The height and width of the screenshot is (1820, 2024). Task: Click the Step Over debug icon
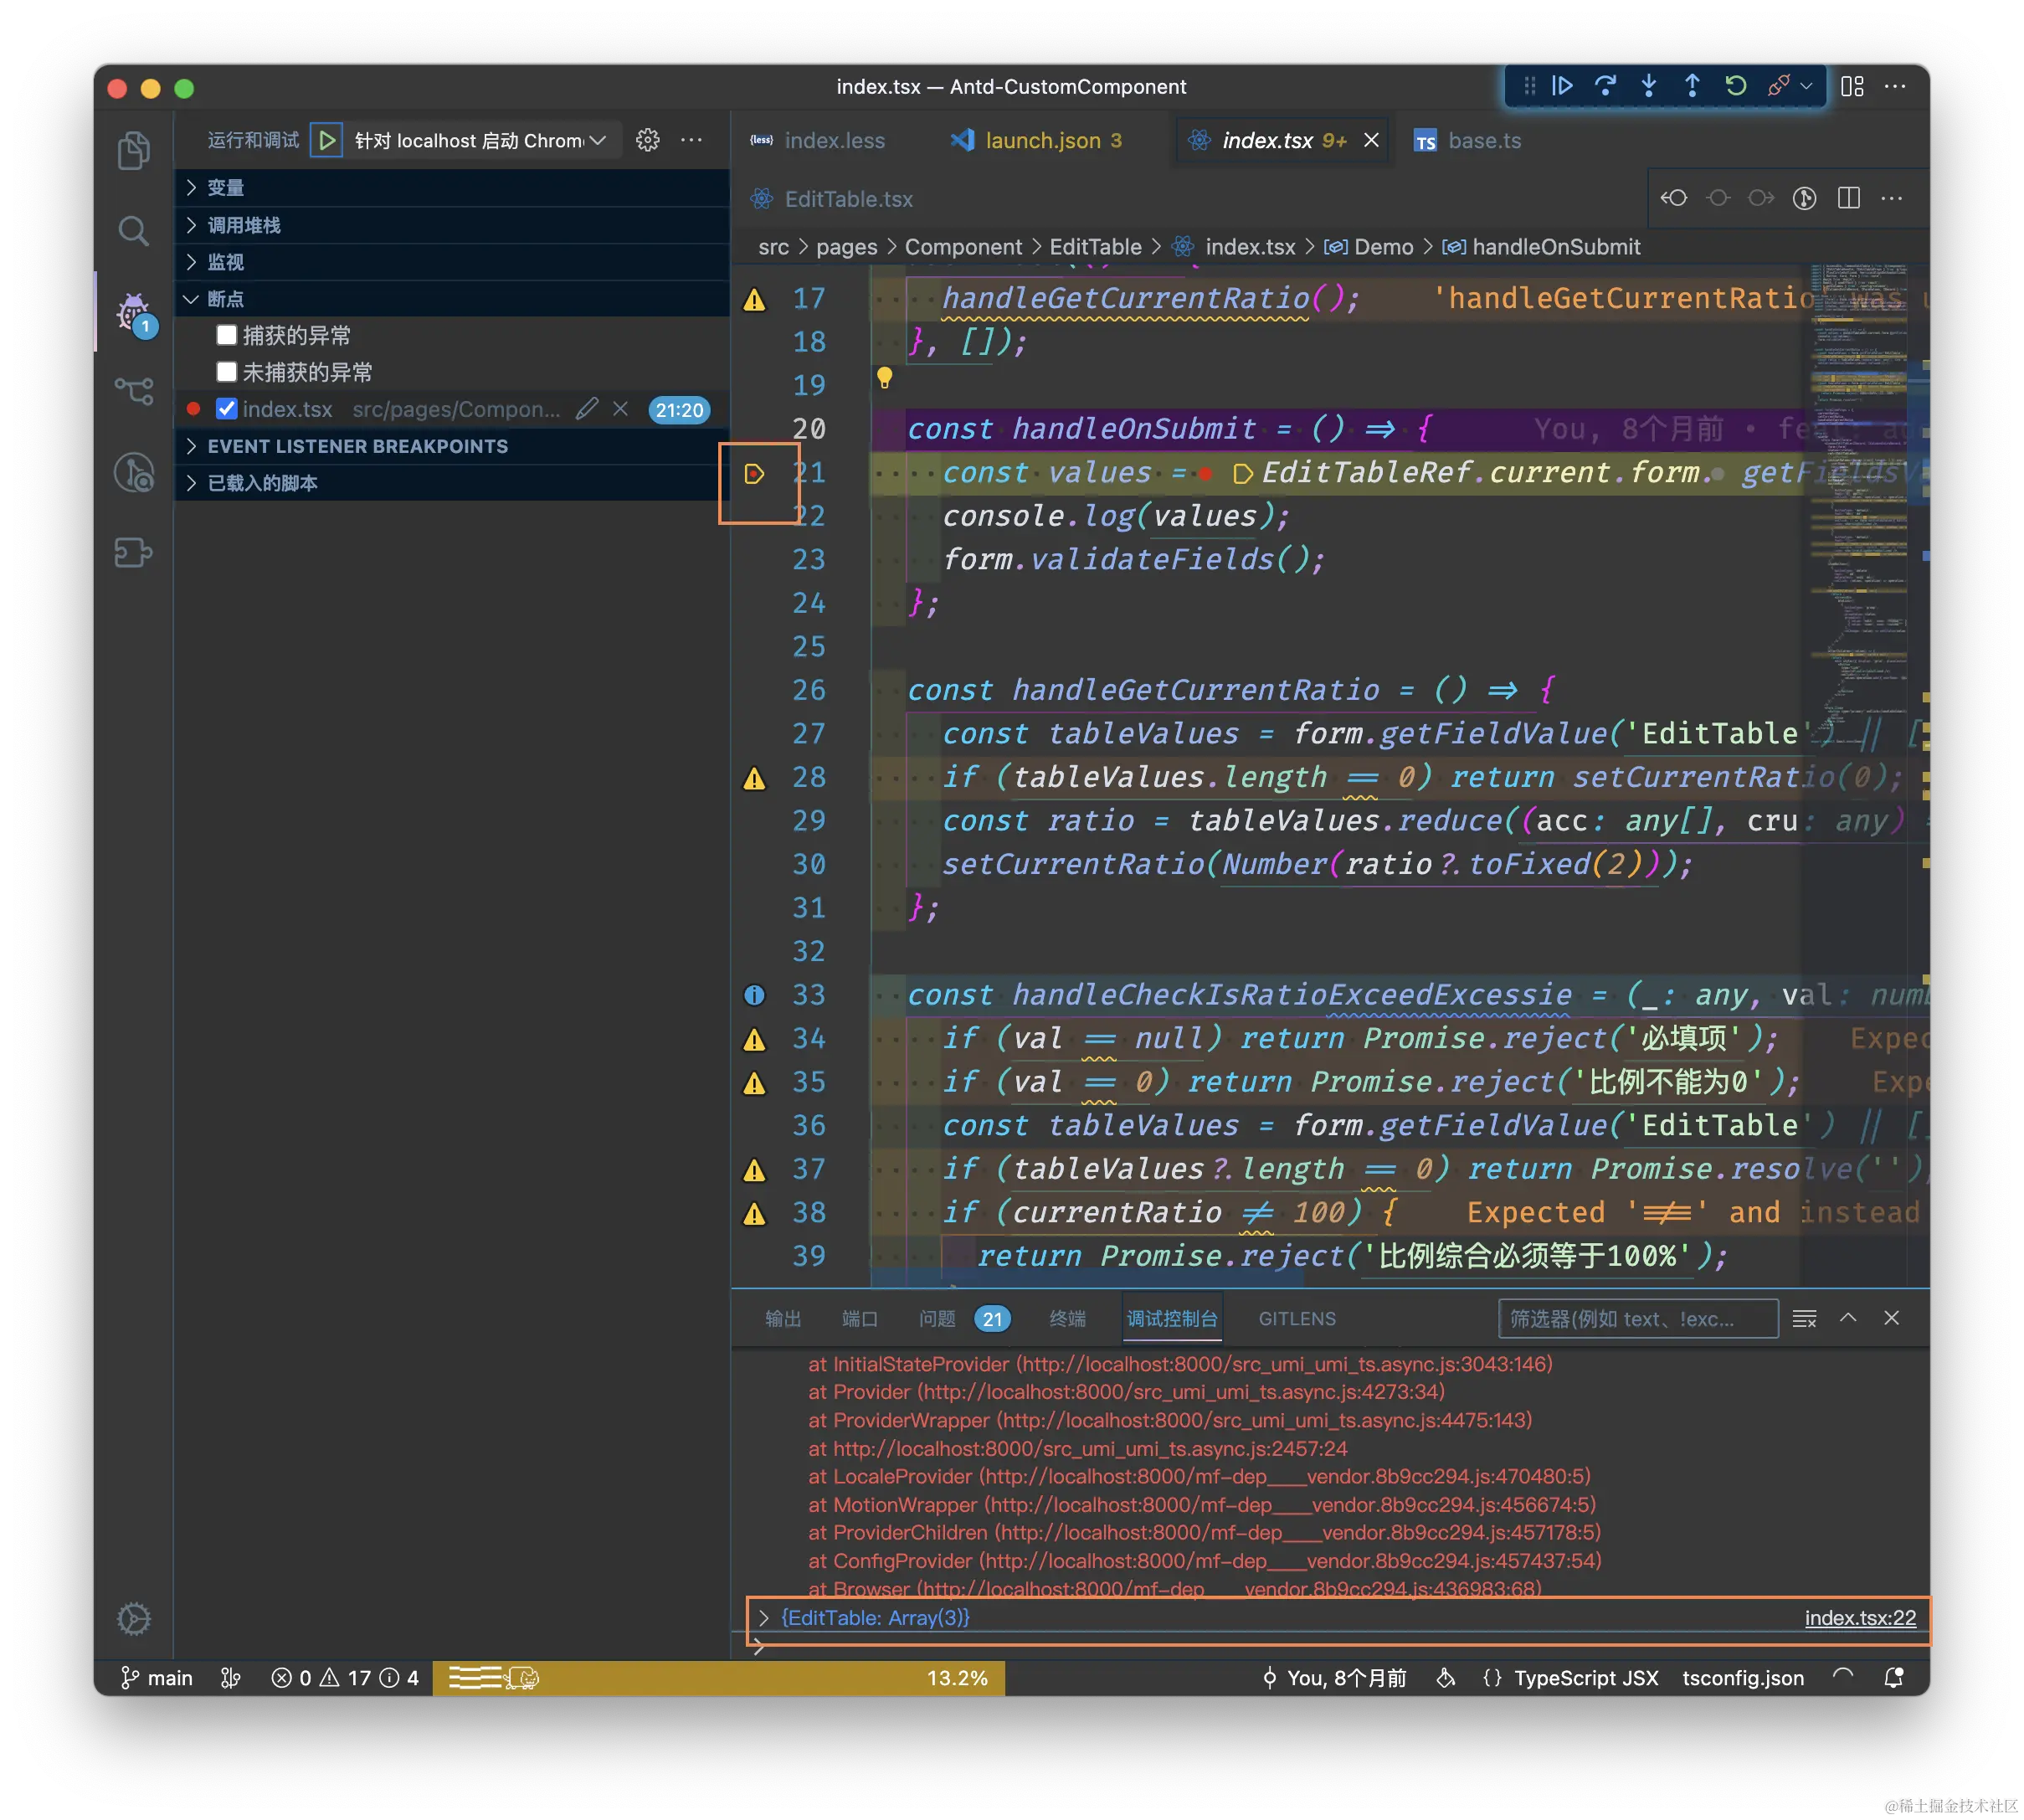click(1605, 86)
